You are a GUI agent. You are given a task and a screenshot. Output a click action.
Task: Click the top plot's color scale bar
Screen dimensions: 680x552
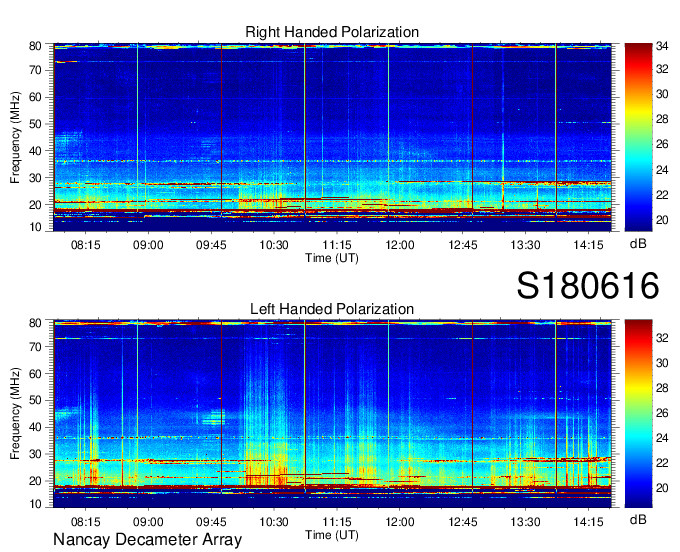[638, 137]
